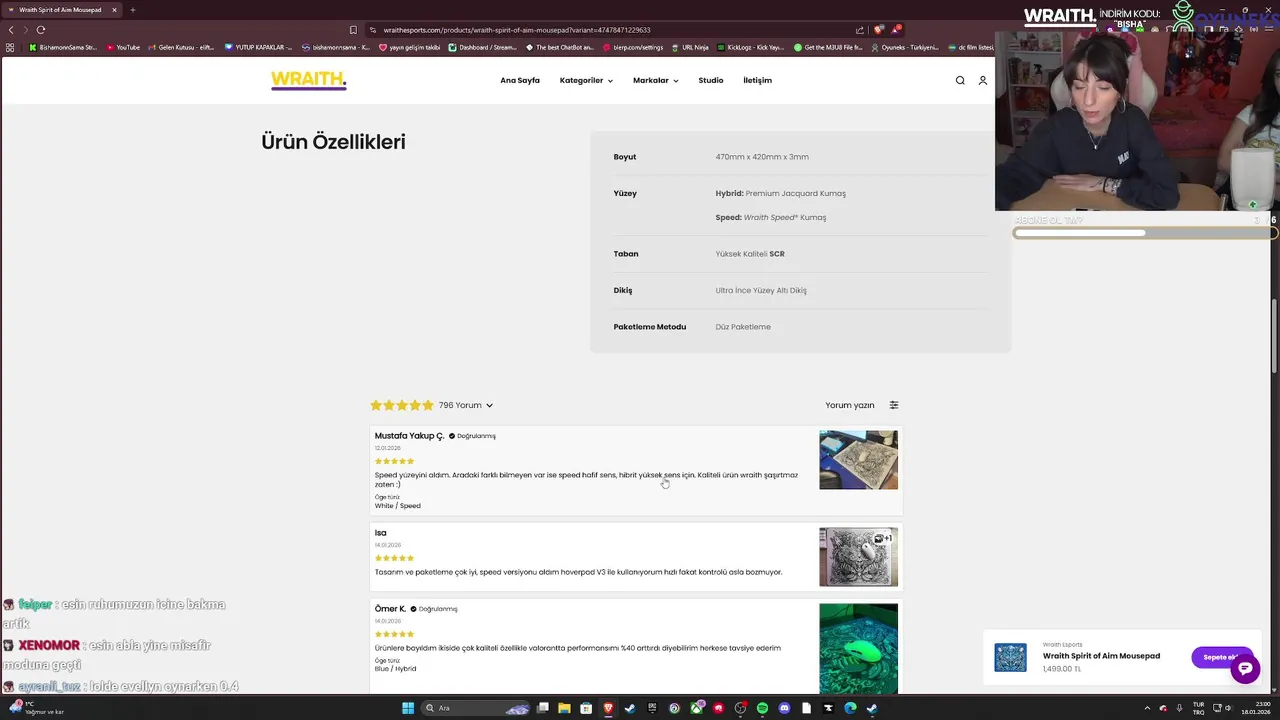Click the White / Speed variant text
This screenshot has width=1280, height=720.
click(398, 506)
